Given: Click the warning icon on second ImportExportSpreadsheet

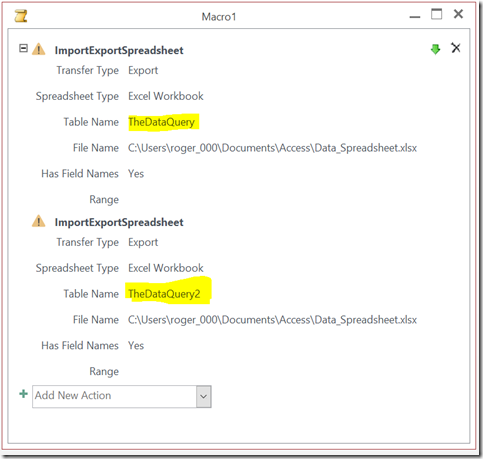Looking at the screenshot, I should [39, 221].
